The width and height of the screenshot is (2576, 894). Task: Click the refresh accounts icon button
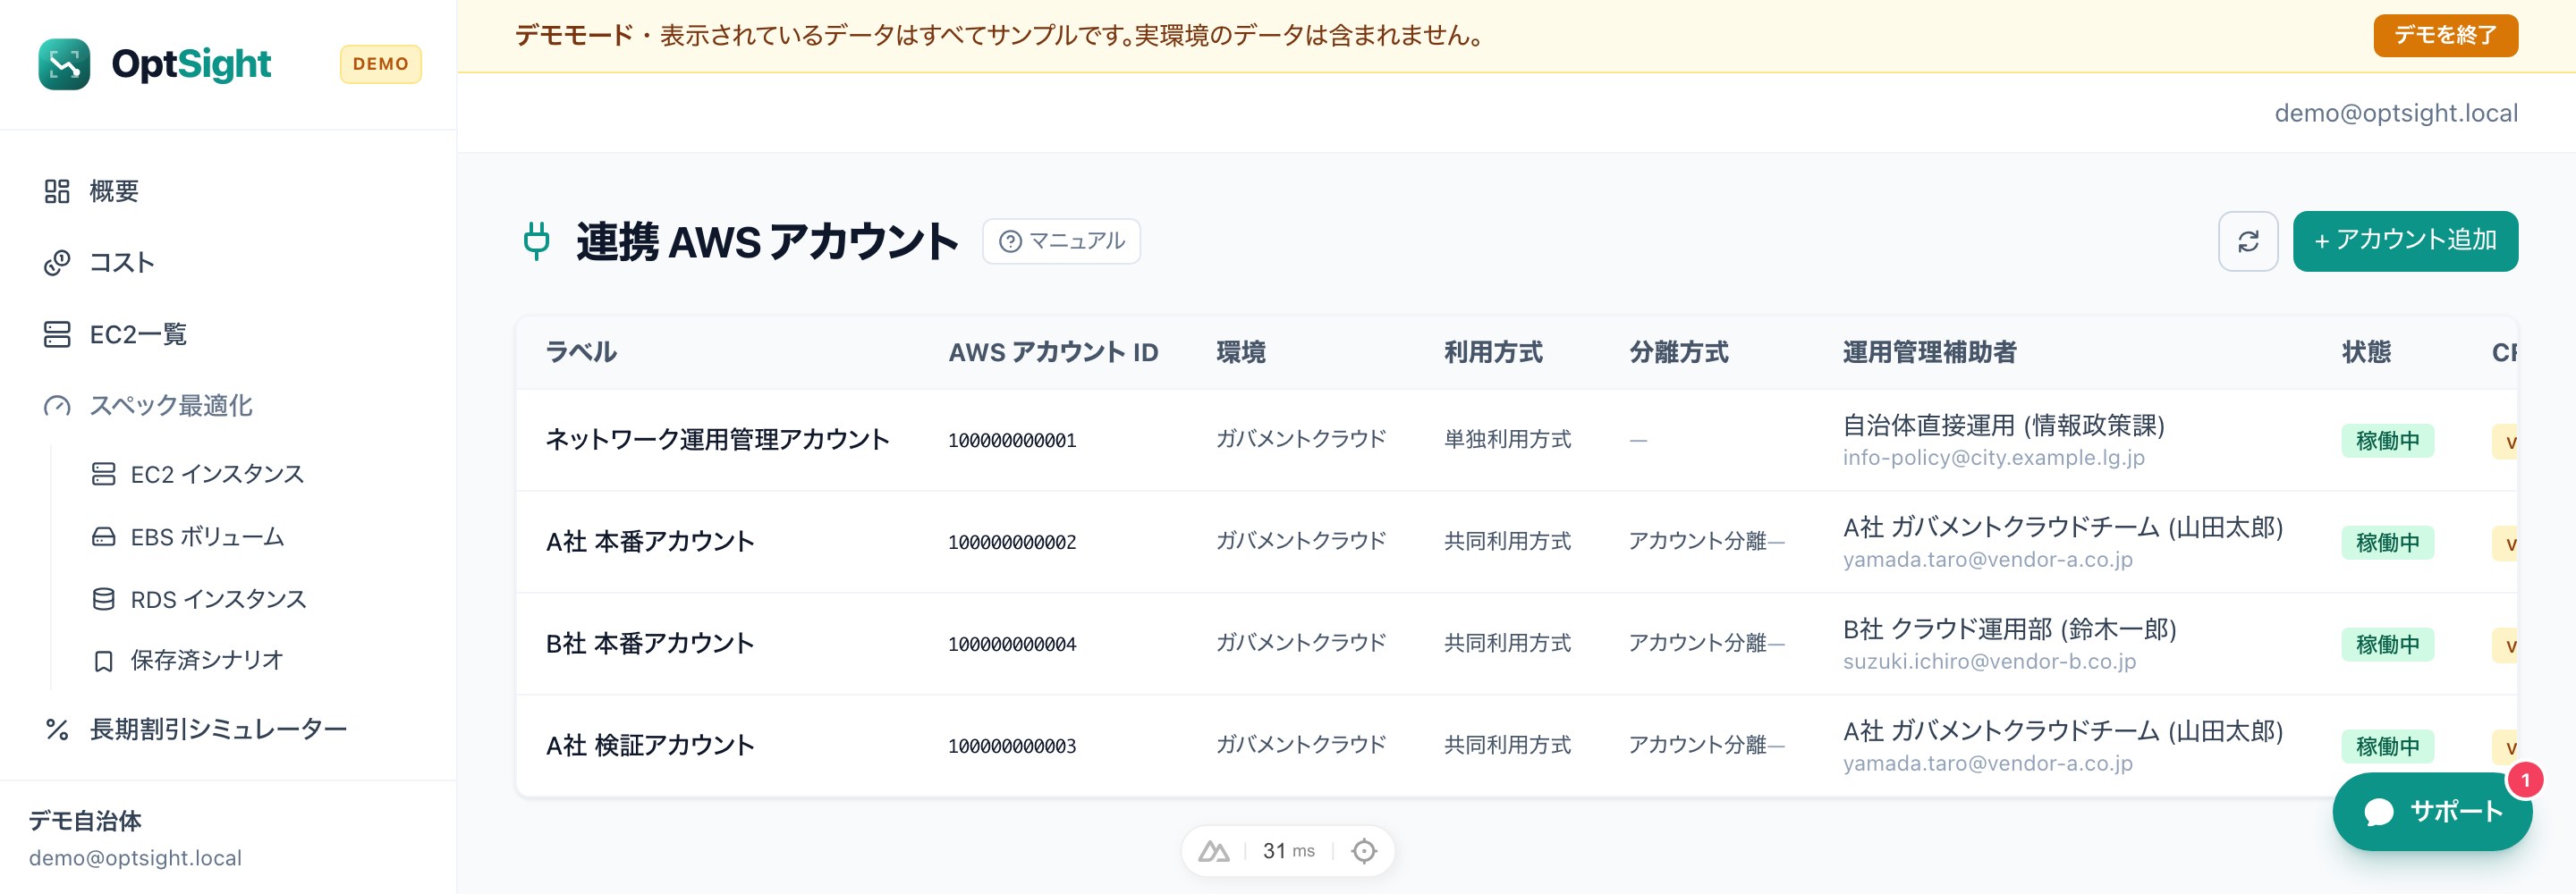(2248, 241)
